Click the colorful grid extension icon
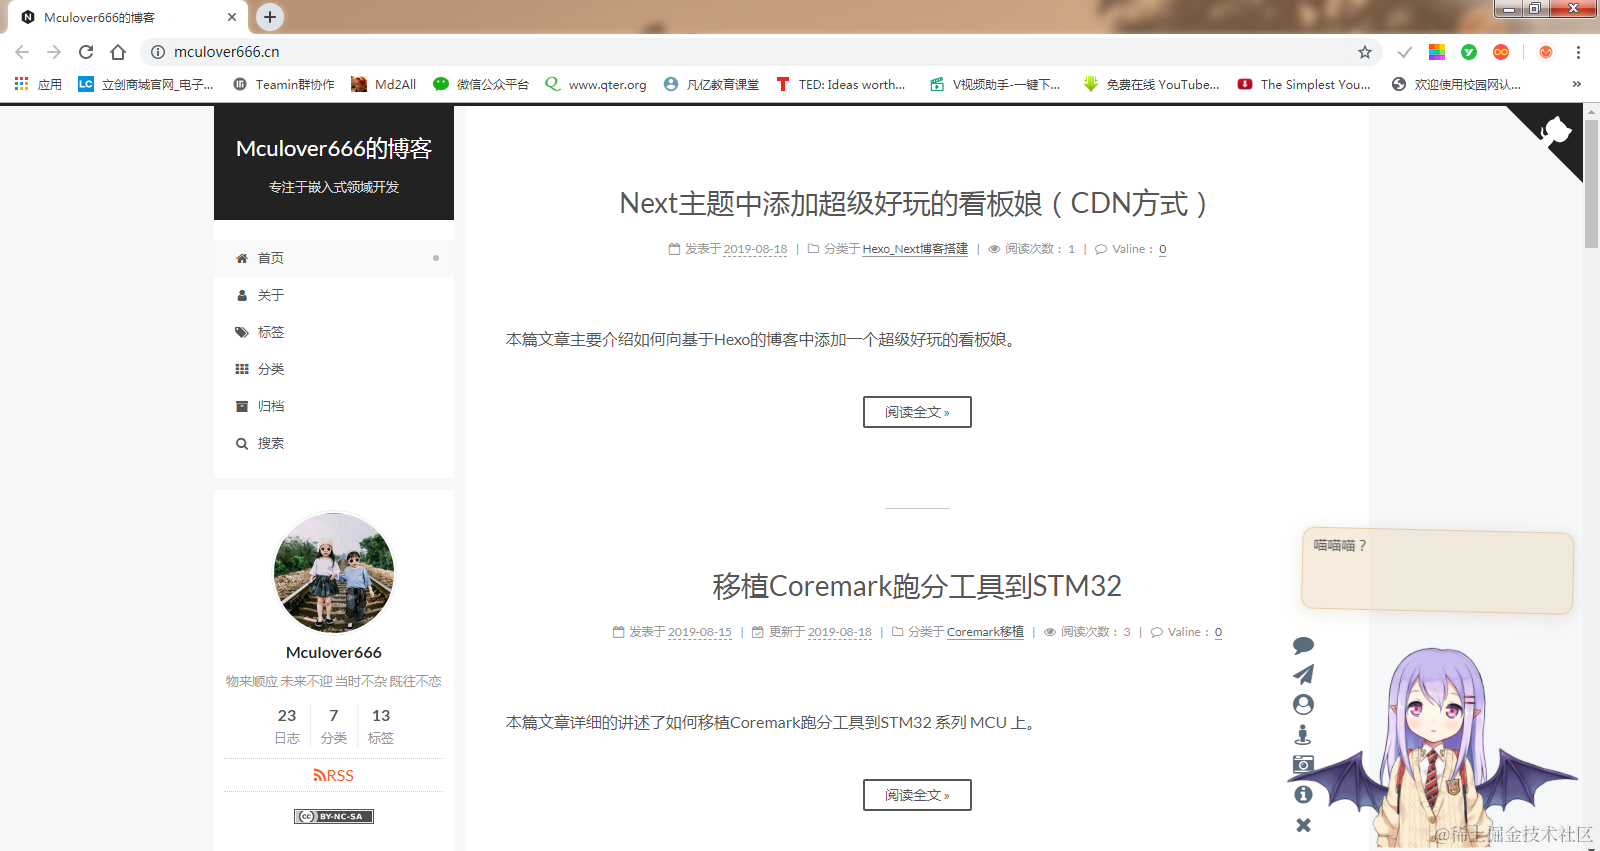Image resolution: width=1600 pixels, height=851 pixels. (x=1437, y=52)
